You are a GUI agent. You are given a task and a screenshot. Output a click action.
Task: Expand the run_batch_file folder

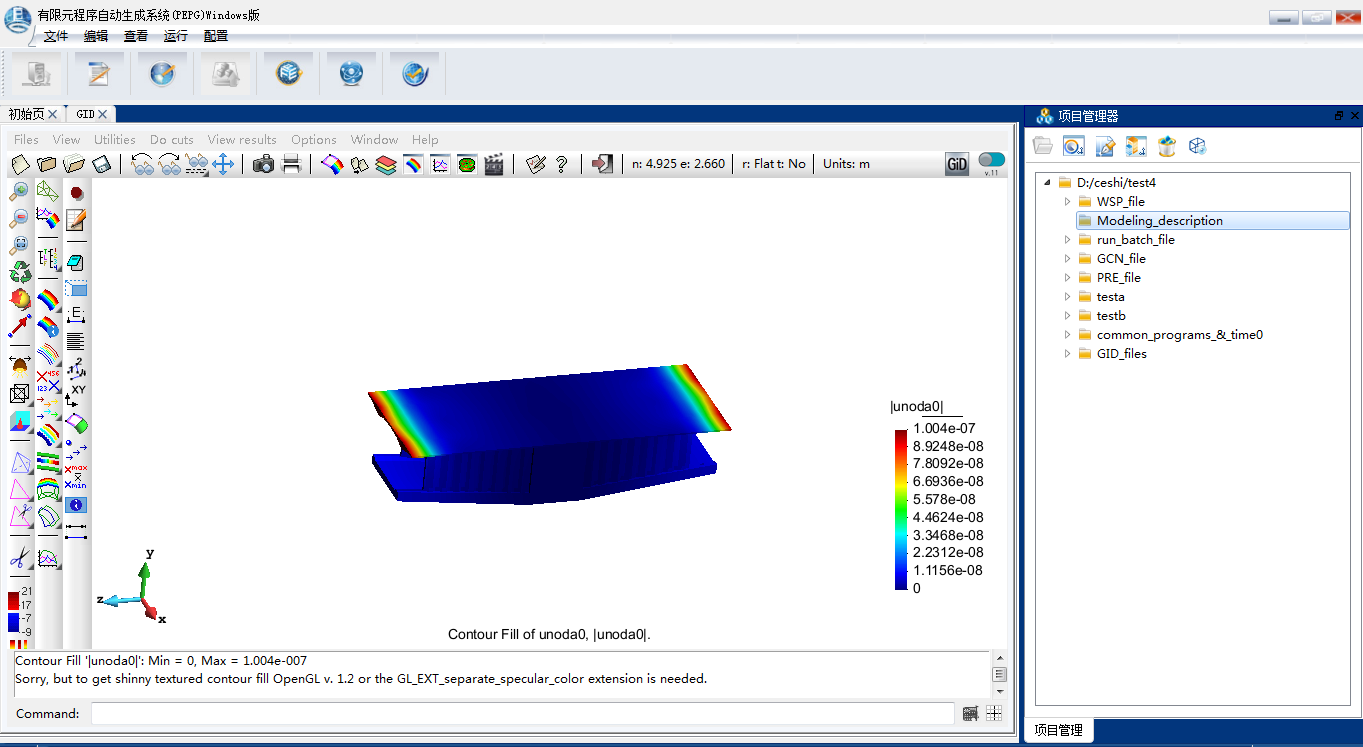[1067, 240]
